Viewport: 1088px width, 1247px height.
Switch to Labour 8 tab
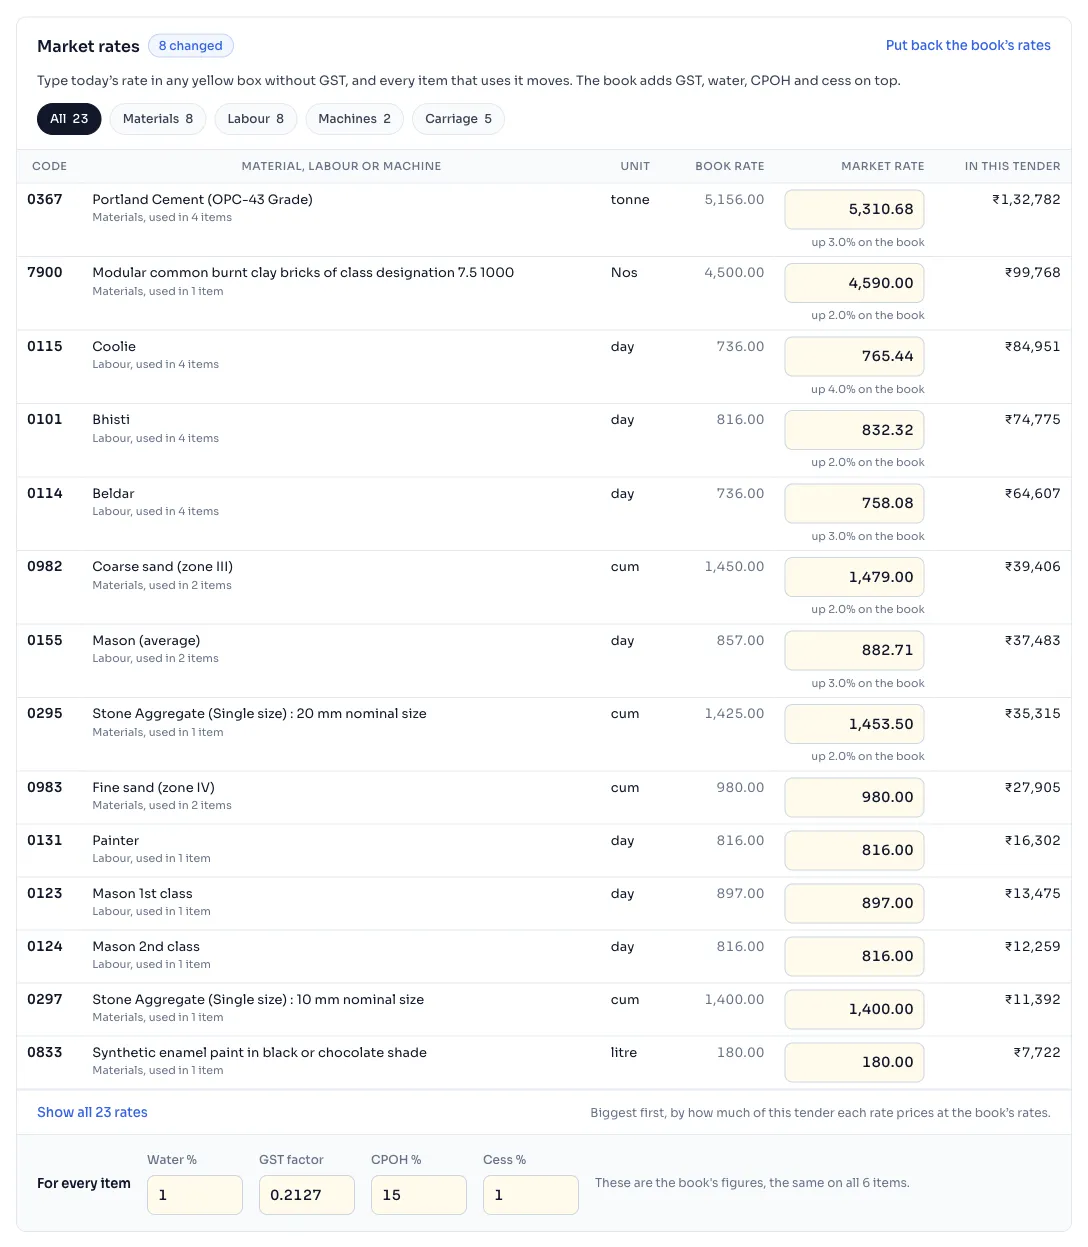pyautogui.click(x=256, y=119)
